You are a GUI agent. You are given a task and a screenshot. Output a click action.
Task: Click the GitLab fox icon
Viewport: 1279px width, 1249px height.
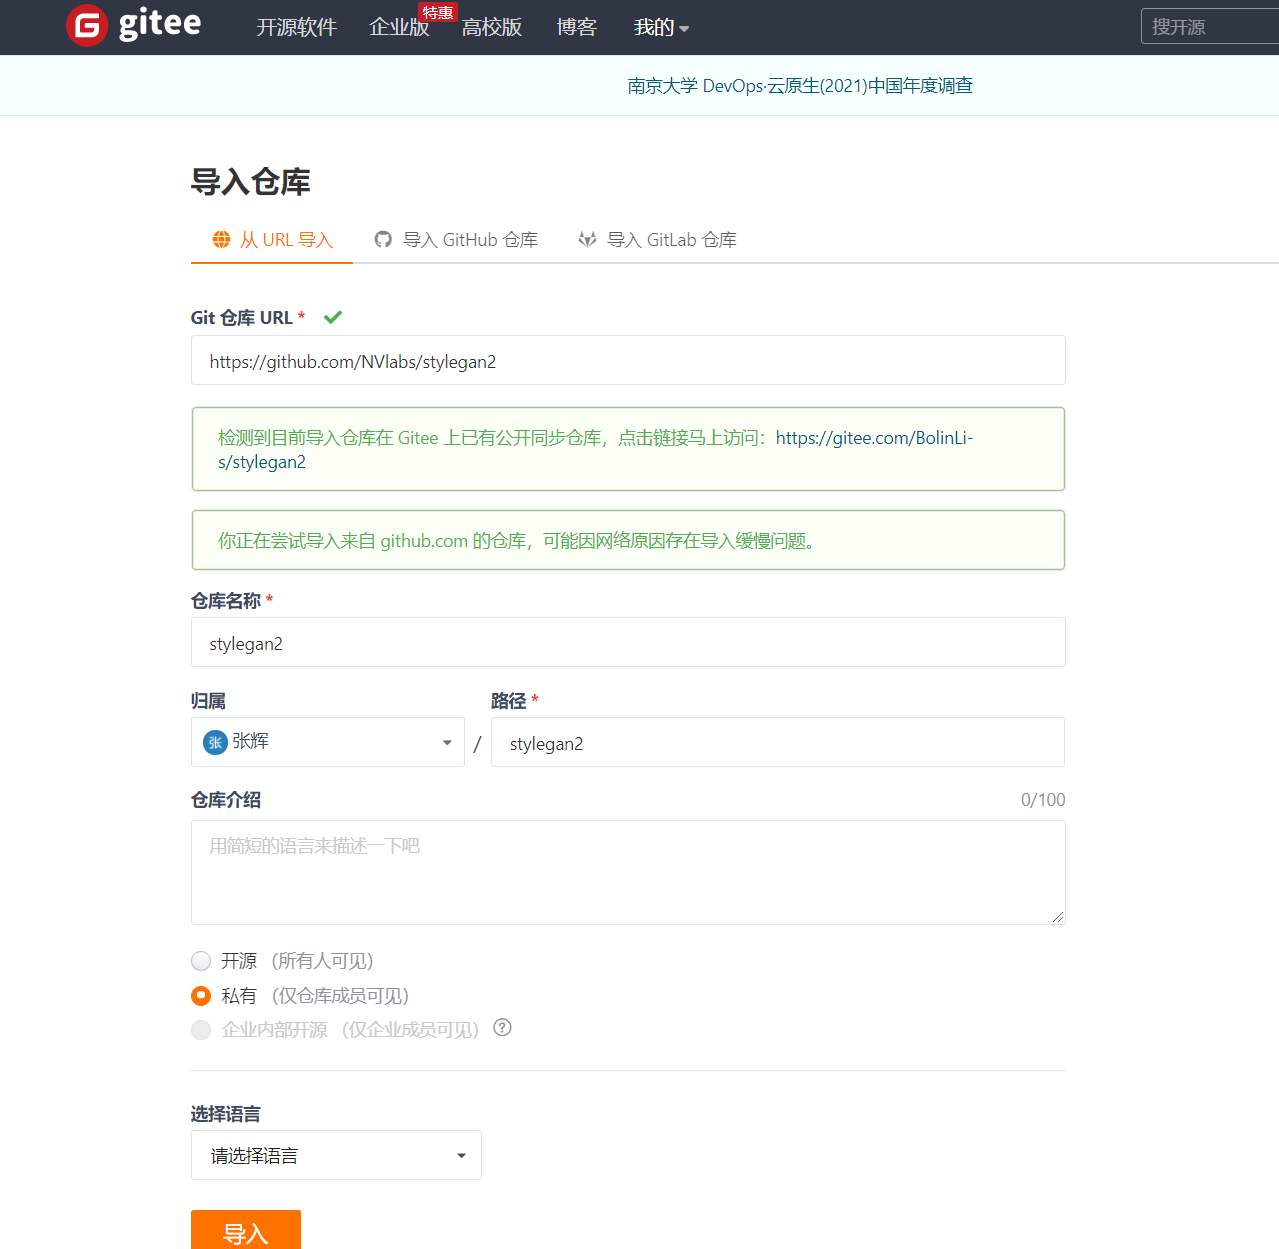[x=587, y=239]
